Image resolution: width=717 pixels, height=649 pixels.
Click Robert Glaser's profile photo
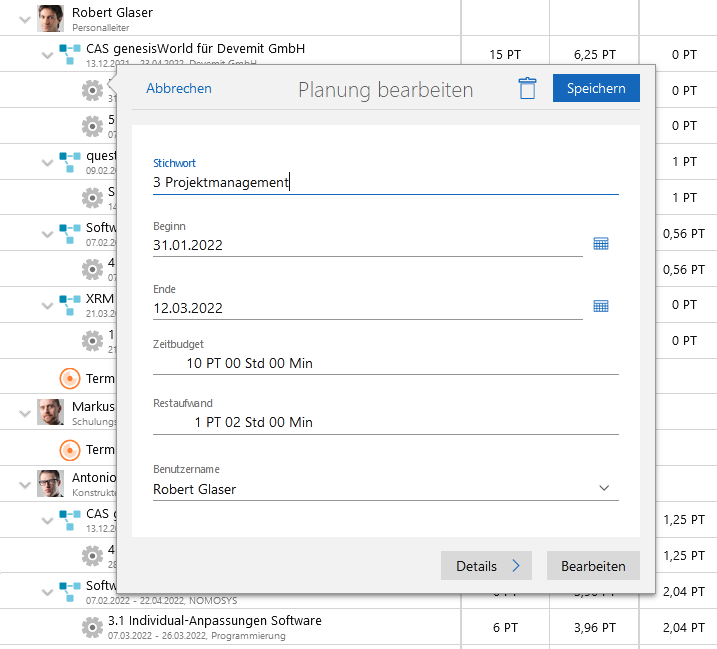pos(50,17)
